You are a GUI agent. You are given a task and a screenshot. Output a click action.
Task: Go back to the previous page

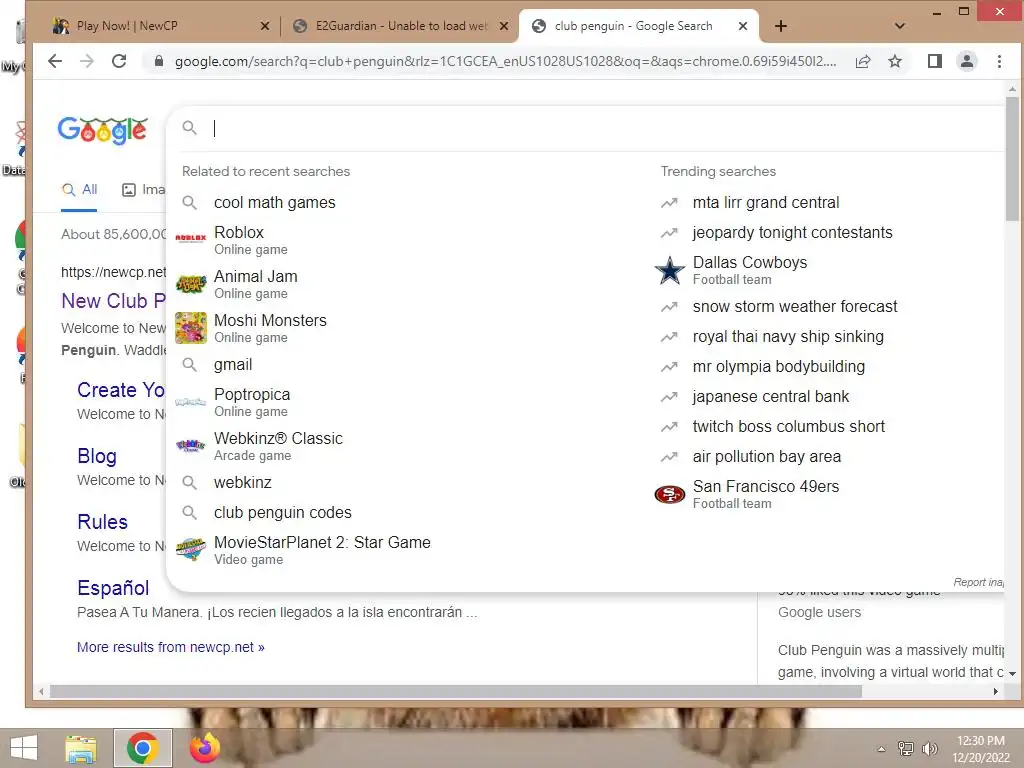tap(55, 61)
